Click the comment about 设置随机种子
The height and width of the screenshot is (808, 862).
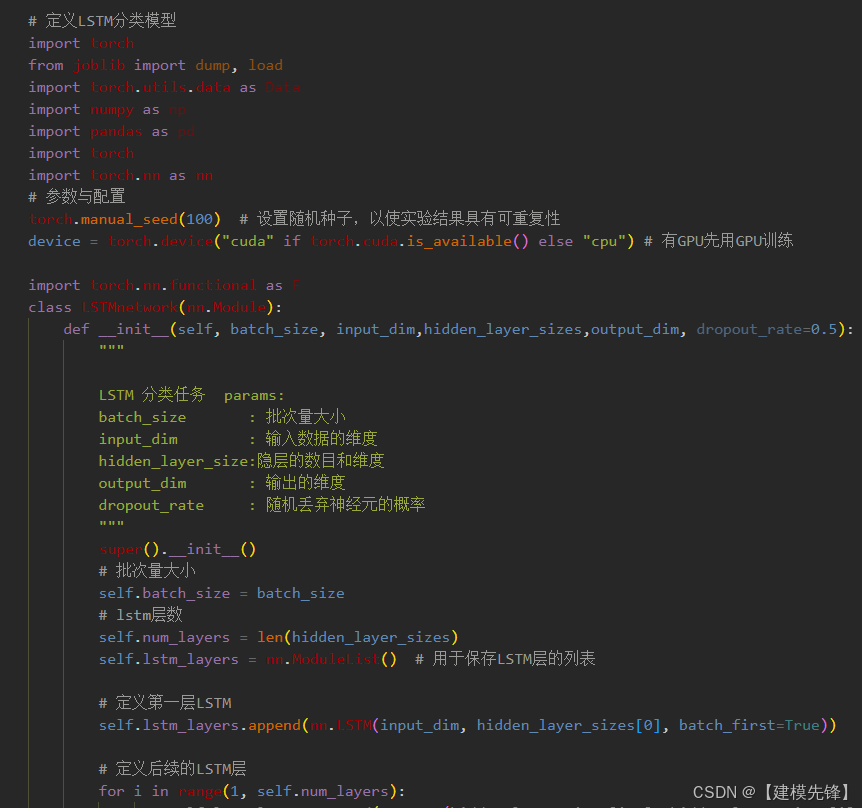pos(400,219)
